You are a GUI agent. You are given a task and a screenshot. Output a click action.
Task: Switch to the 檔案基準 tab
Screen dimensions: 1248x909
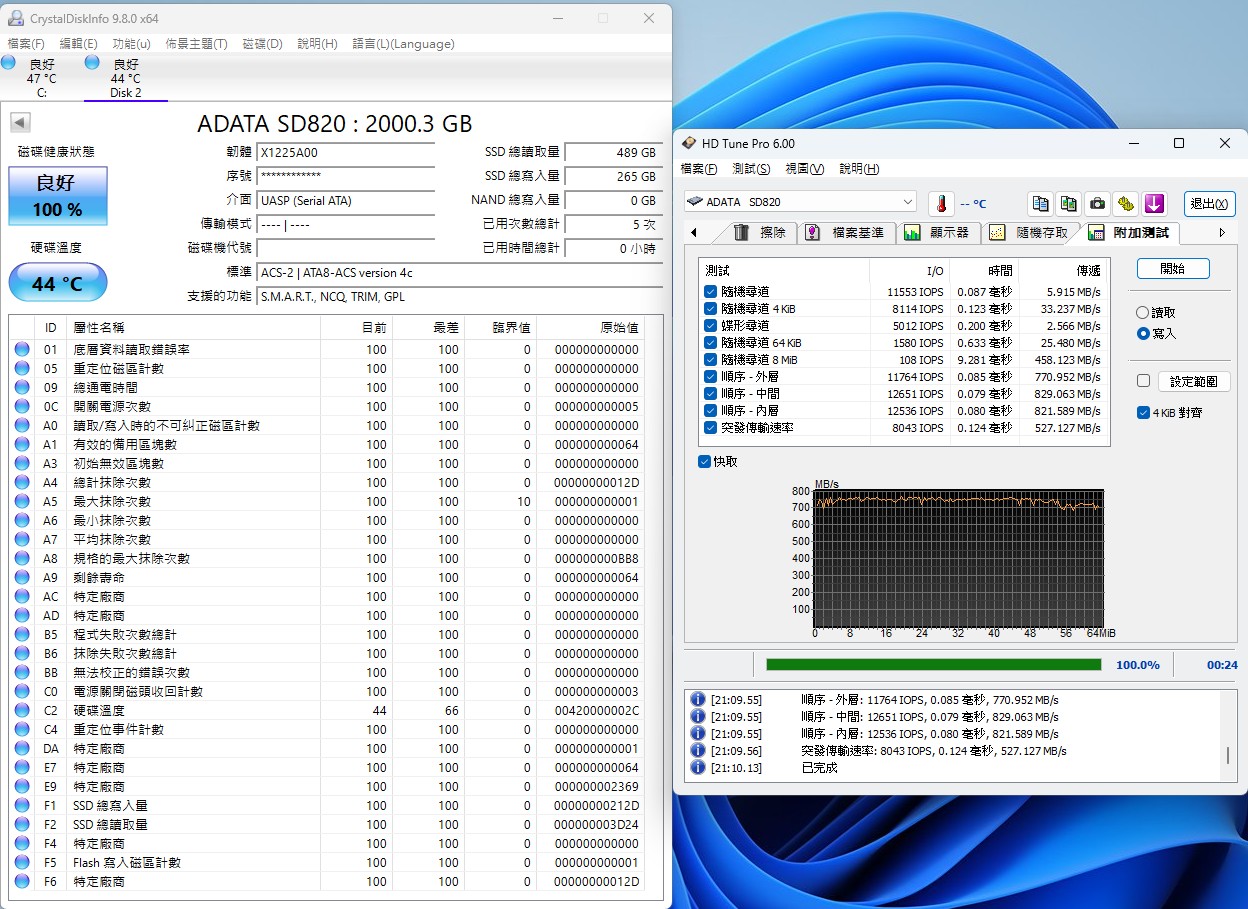tap(847, 233)
